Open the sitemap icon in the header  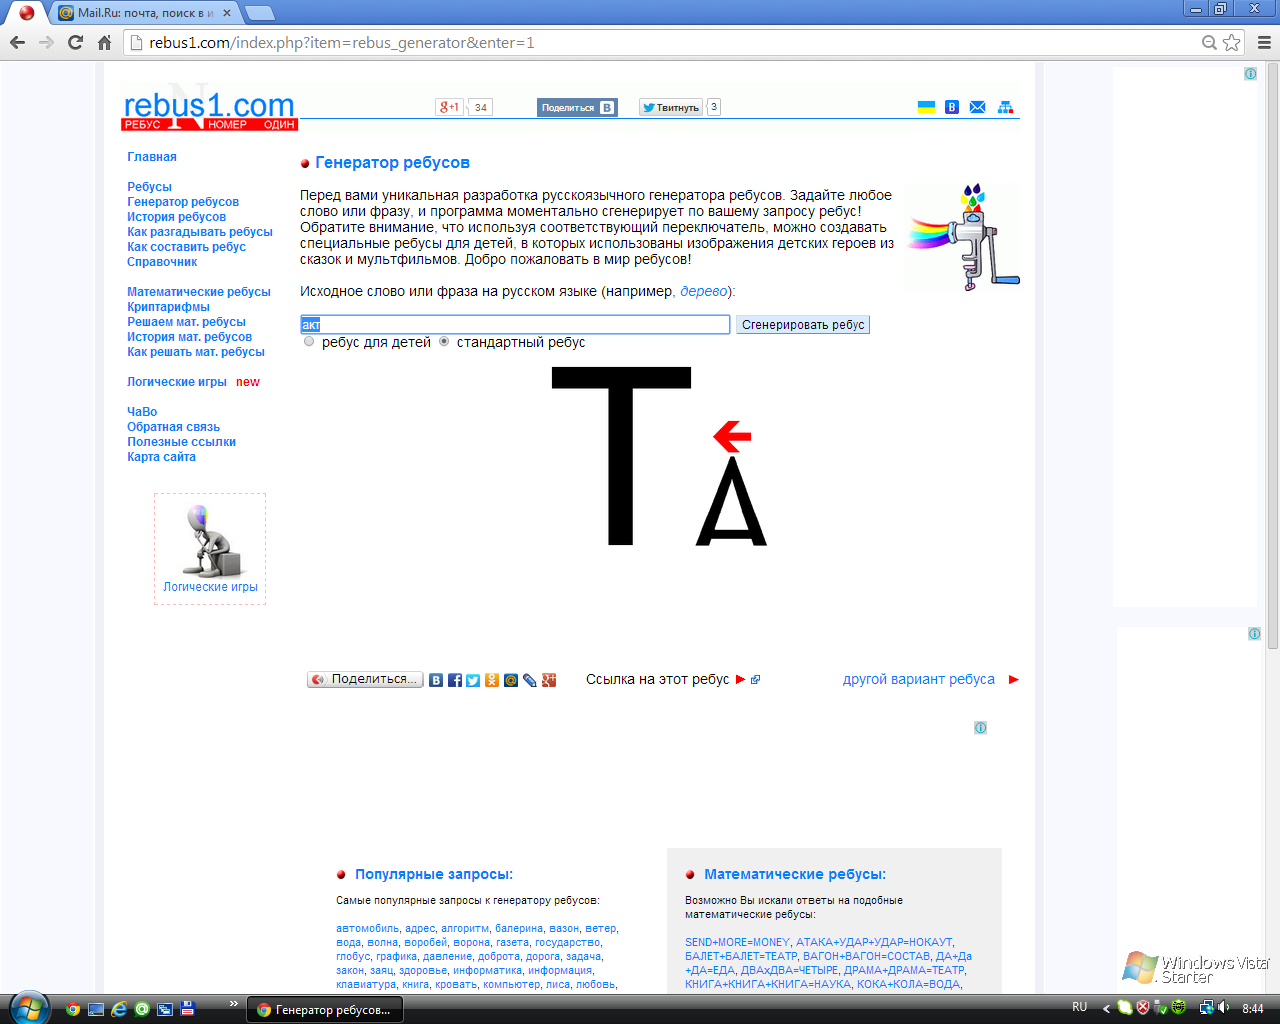click(x=1005, y=107)
